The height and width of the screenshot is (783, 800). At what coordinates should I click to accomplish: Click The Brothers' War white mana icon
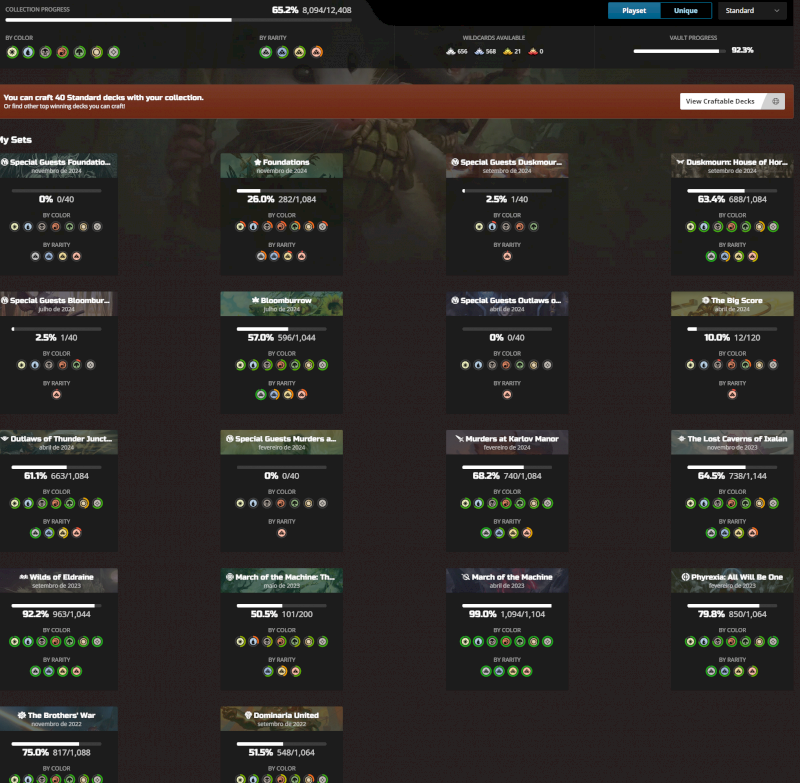14,778
